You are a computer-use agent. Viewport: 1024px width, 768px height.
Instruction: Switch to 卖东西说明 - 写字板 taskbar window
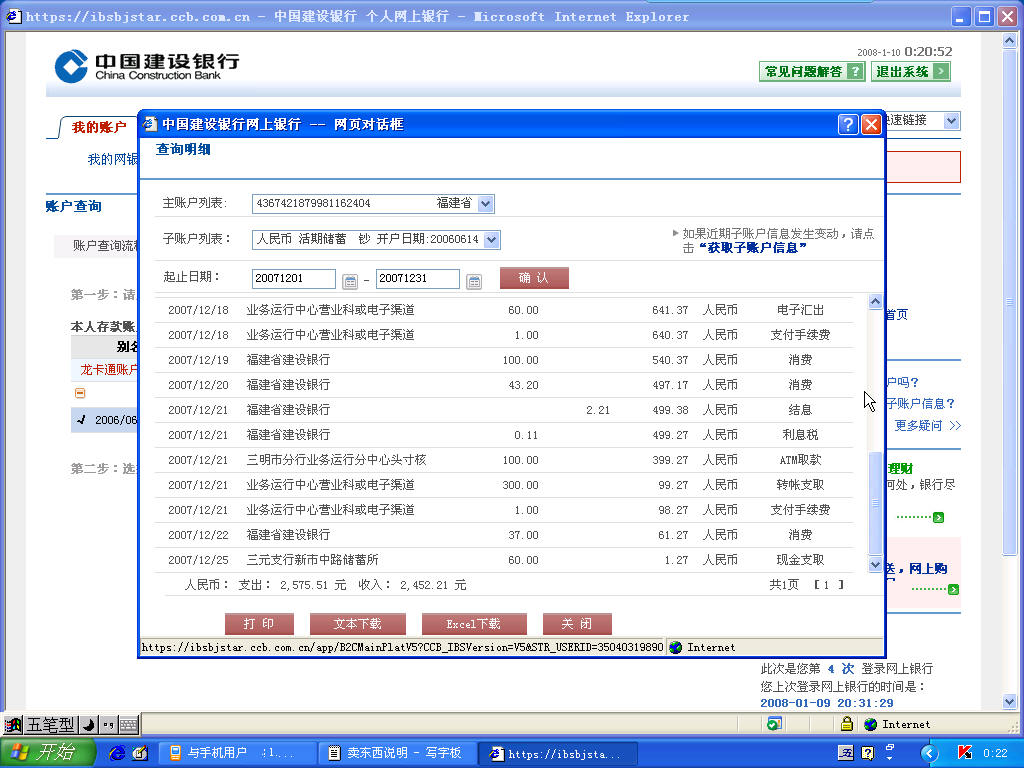[397, 753]
